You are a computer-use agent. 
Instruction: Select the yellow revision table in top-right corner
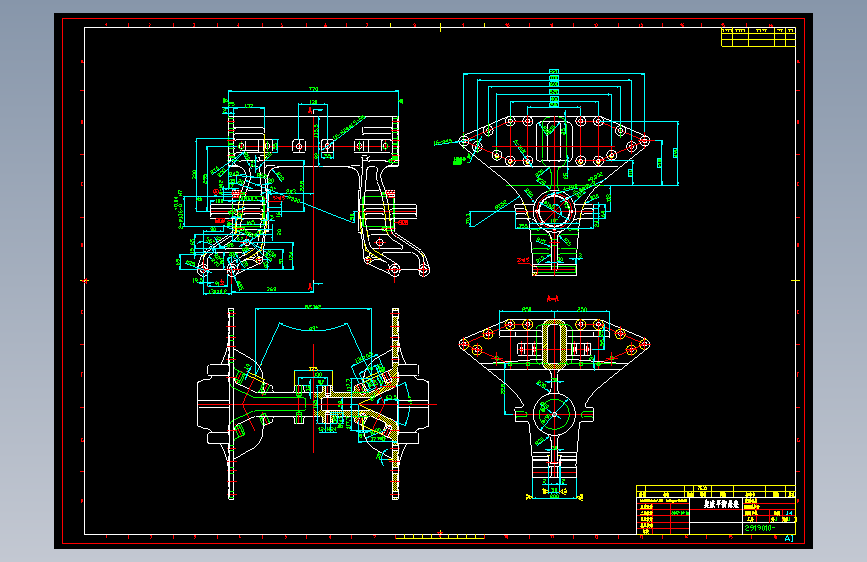[758, 37]
